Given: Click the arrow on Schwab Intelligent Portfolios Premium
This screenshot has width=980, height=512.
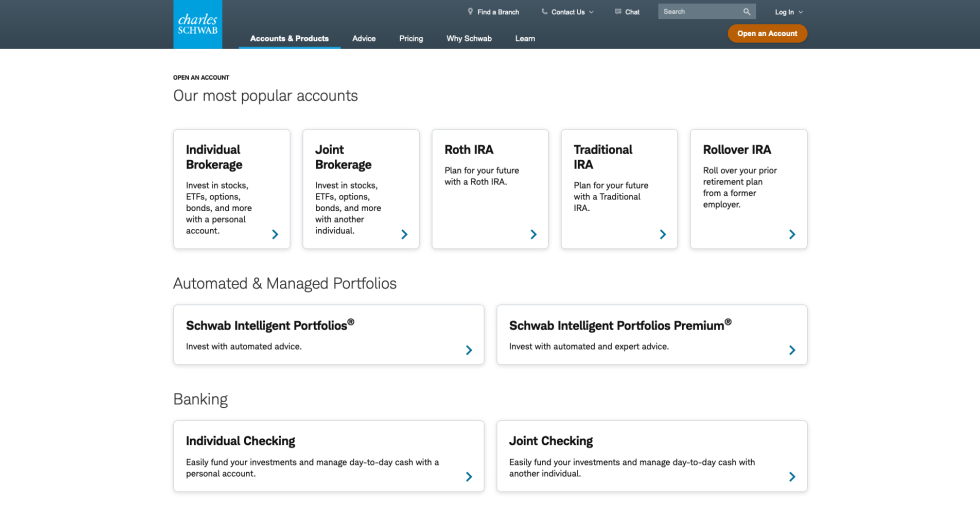Looking at the screenshot, I should [x=792, y=350].
